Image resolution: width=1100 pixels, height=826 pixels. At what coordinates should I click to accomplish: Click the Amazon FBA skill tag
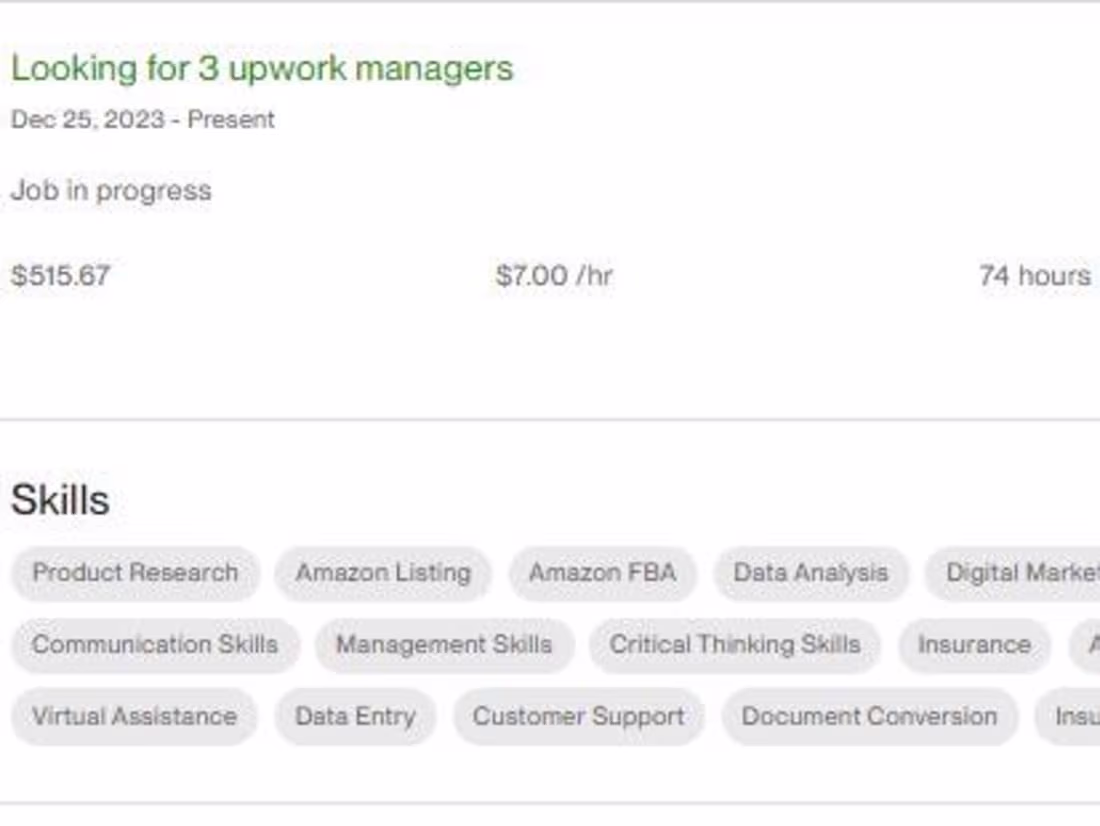pyautogui.click(x=603, y=574)
